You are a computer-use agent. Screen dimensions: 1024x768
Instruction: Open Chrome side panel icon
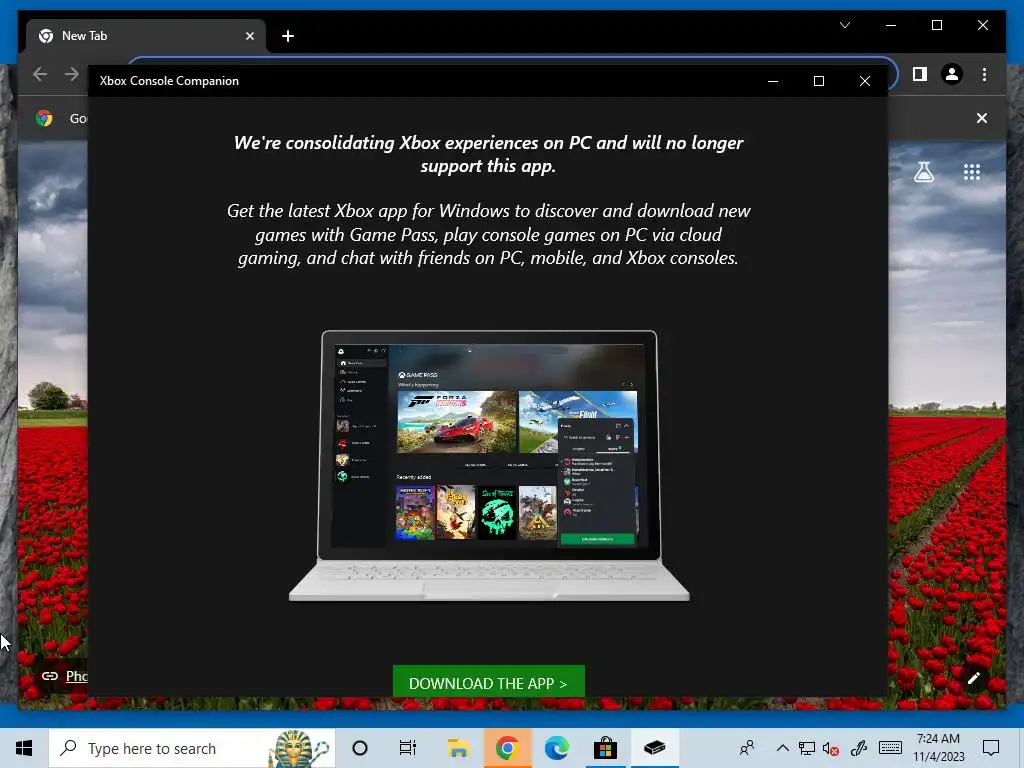pyautogui.click(x=920, y=74)
